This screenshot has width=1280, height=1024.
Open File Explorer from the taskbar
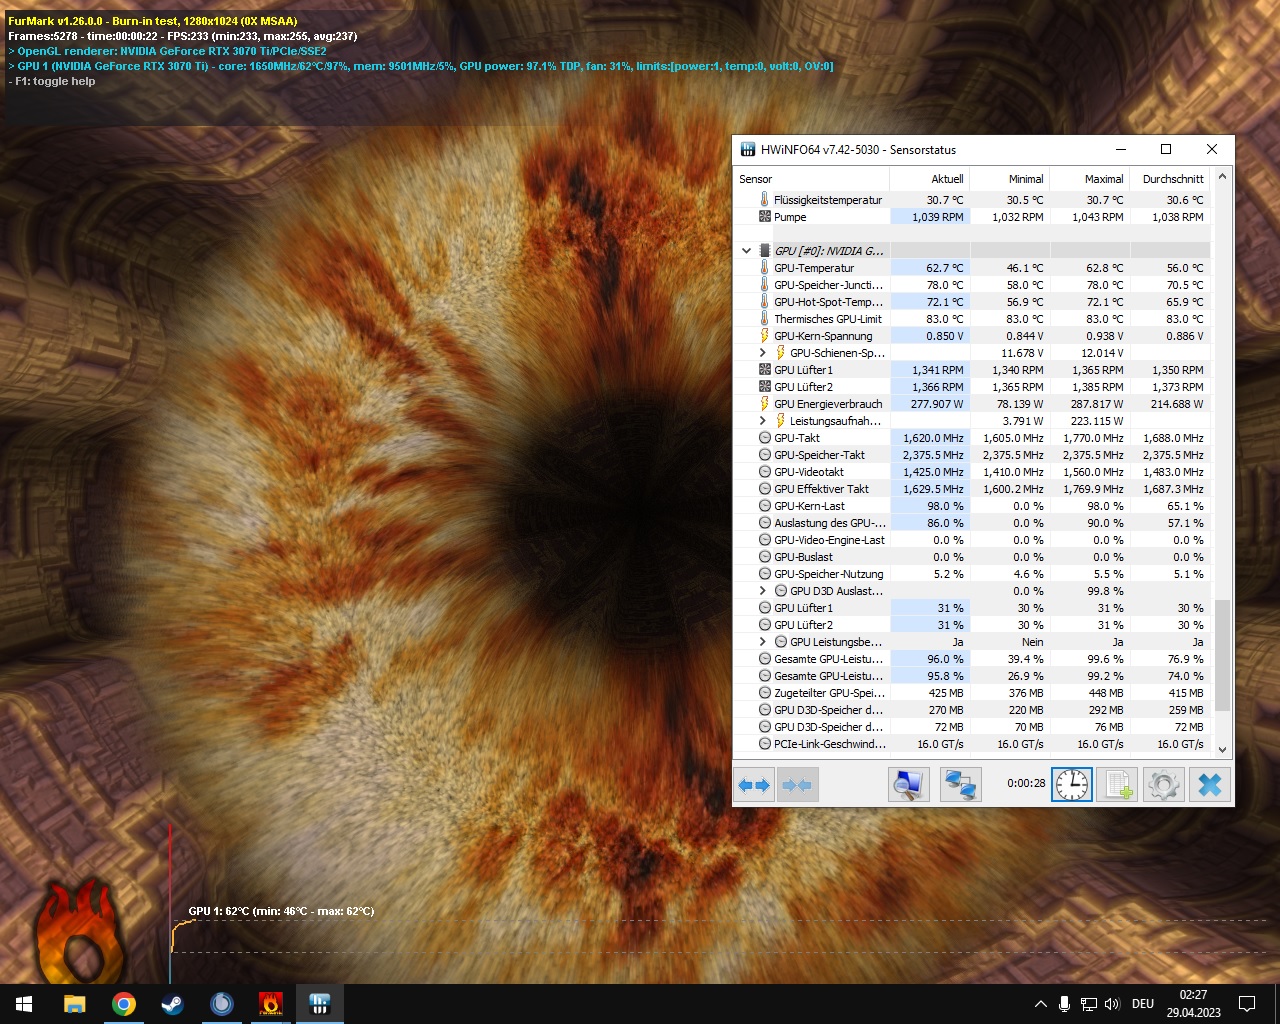click(75, 1004)
